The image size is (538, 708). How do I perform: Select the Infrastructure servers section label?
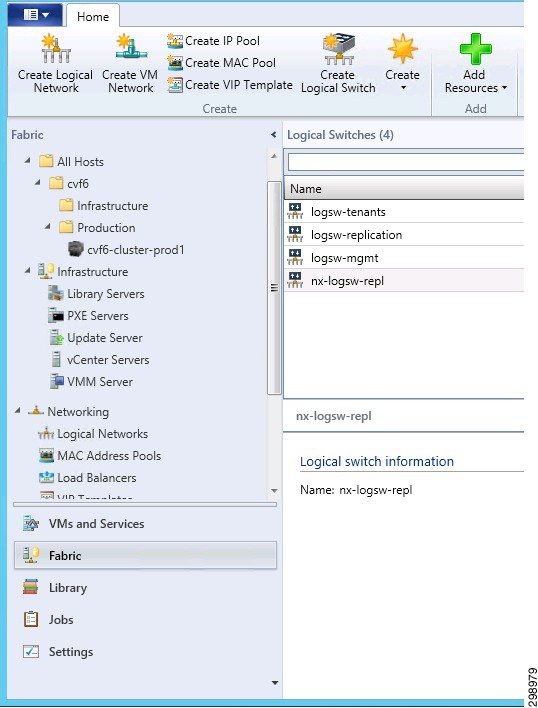click(x=93, y=272)
